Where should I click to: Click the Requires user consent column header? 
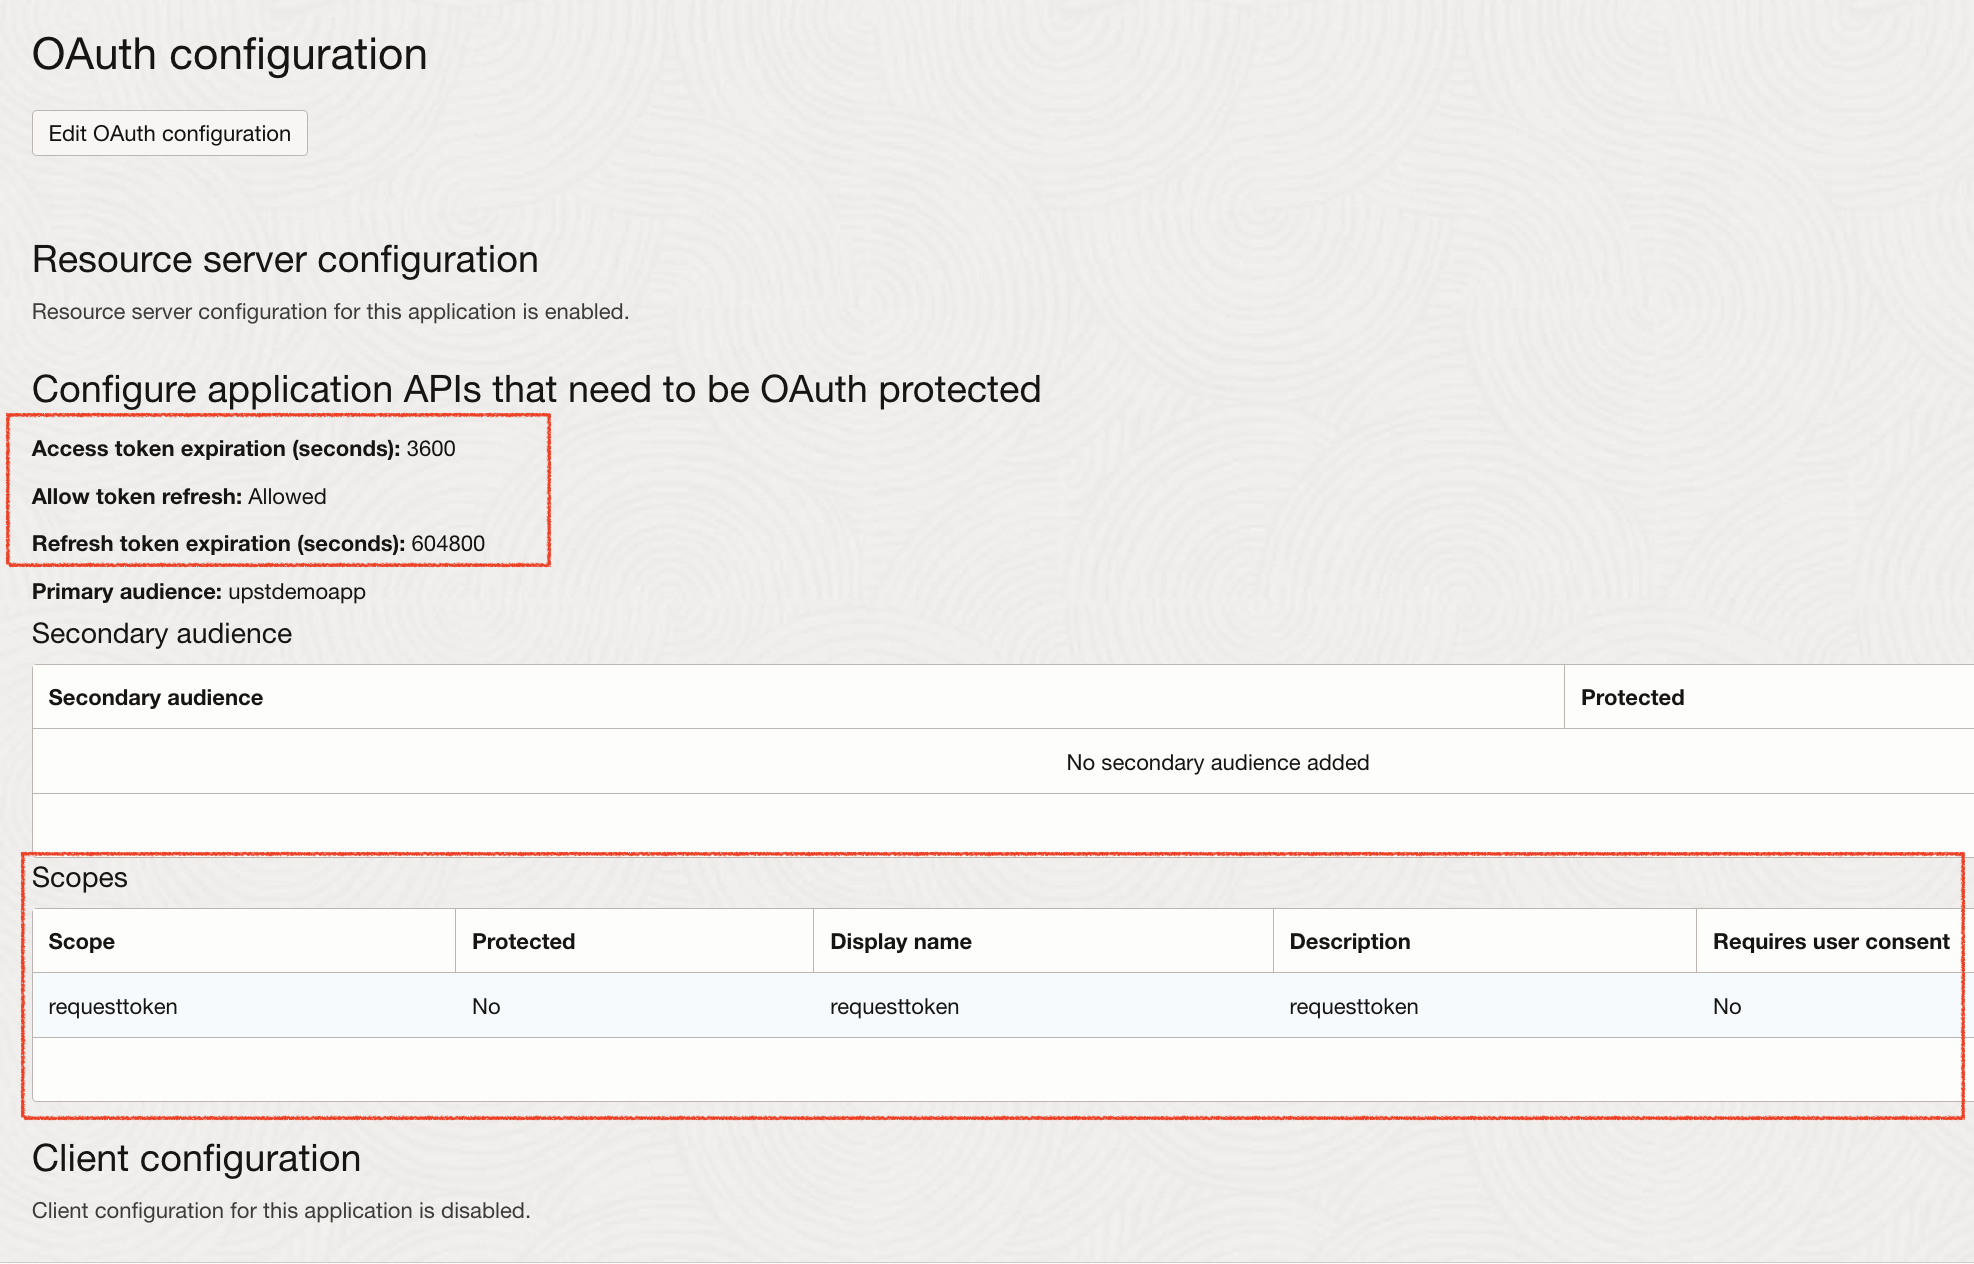point(1830,940)
